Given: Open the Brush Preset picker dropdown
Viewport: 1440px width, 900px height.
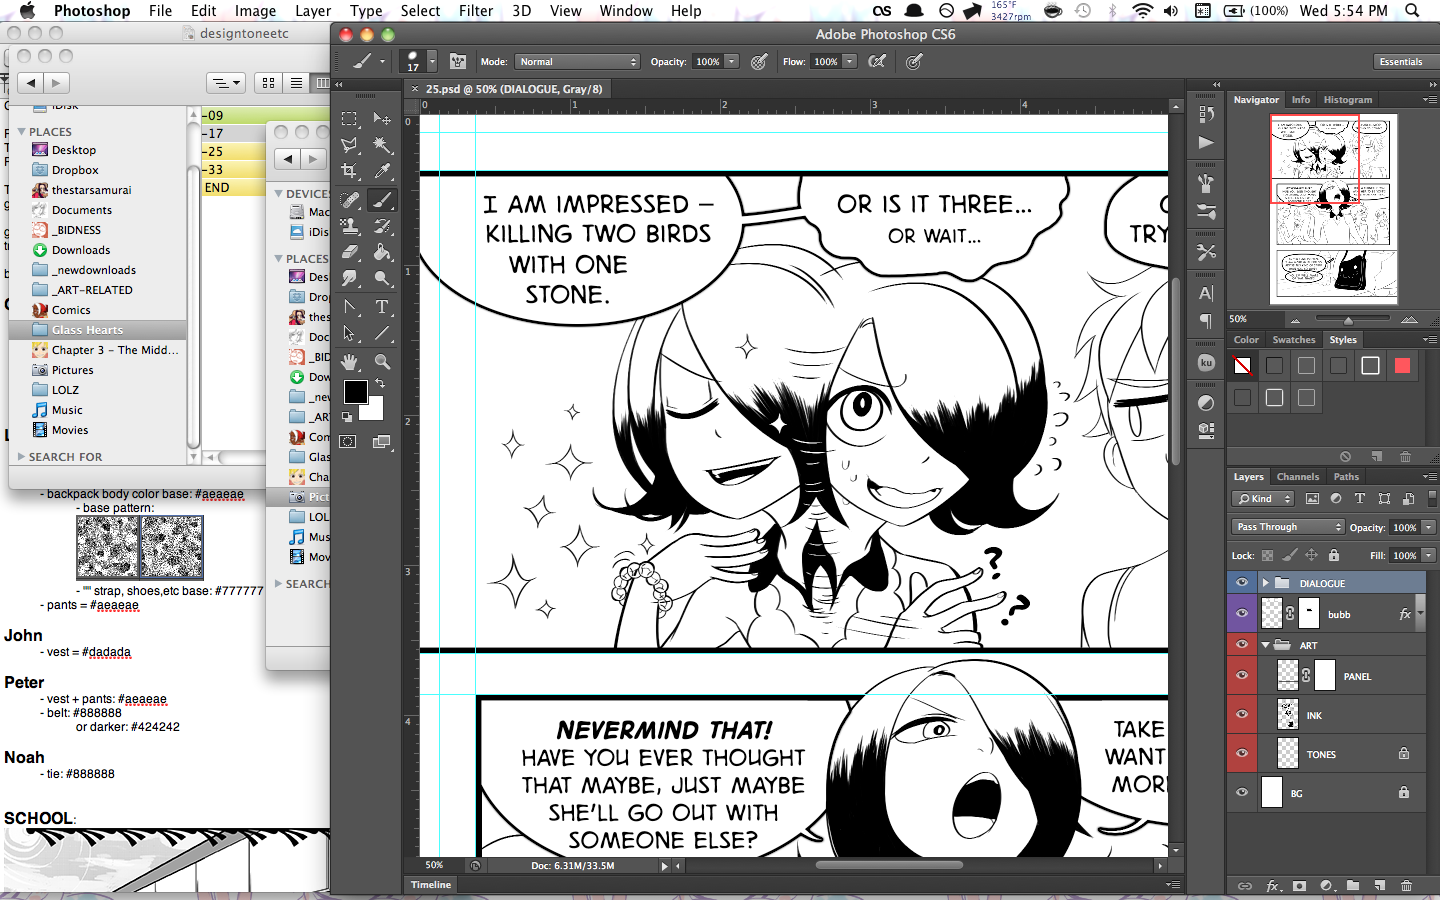Looking at the screenshot, I should click(432, 62).
